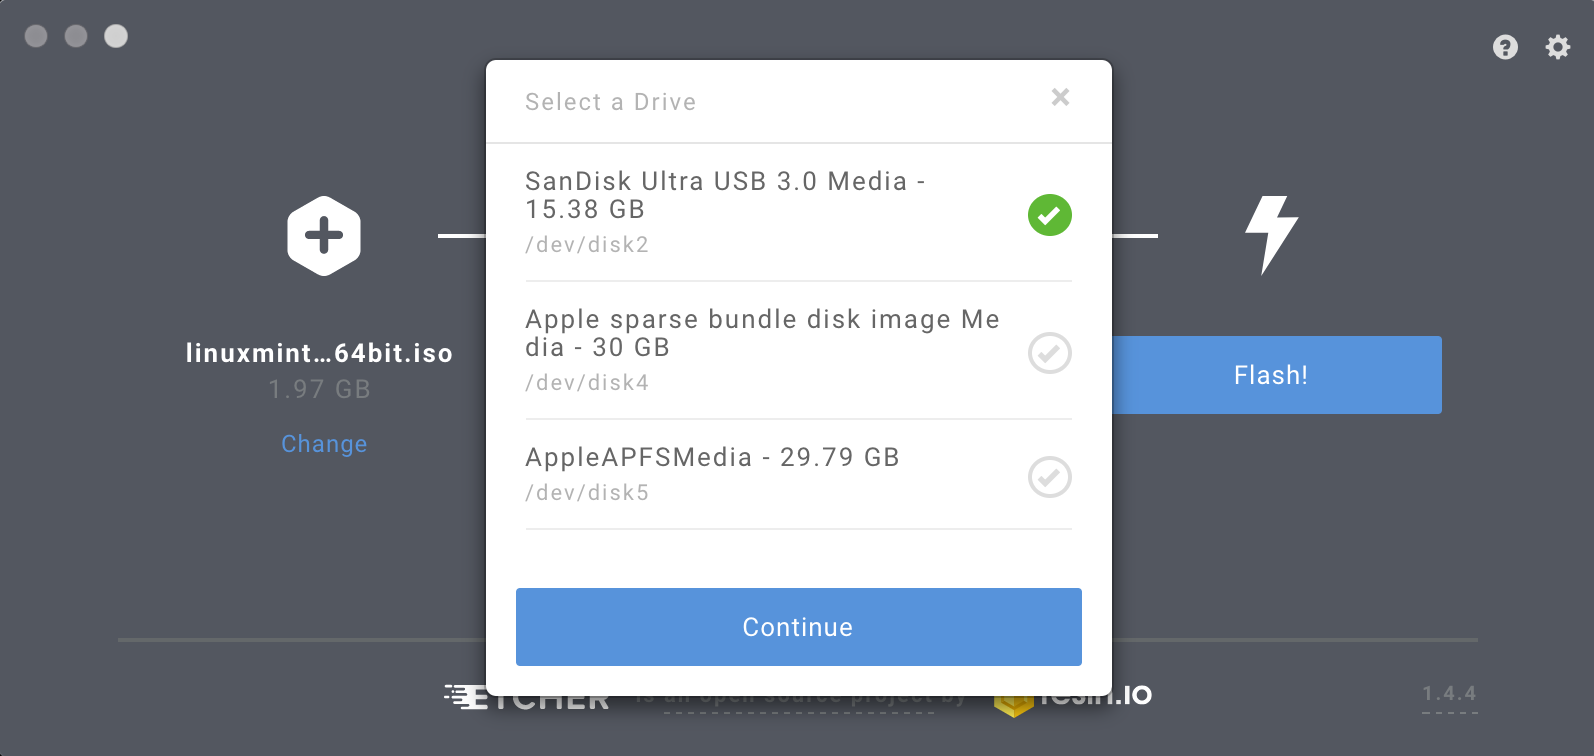Image resolution: width=1594 pixels, height=756 pixels.
Task: Click the white macOS zoom window button
Action: coord(116,36)
